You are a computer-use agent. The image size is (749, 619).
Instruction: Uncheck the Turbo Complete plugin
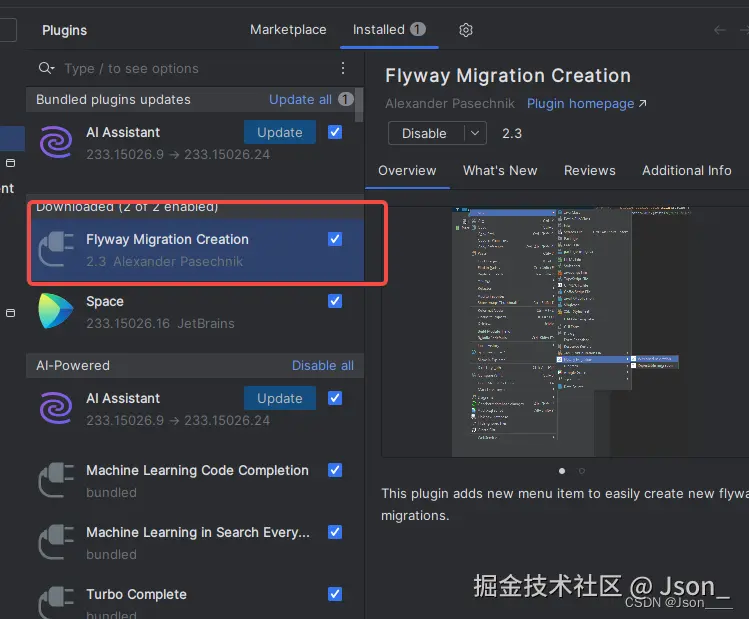[335, 594]
